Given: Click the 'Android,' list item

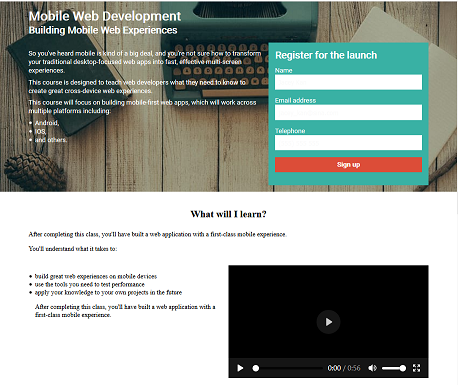Looking at the screenshot, I should click(47, 123).
